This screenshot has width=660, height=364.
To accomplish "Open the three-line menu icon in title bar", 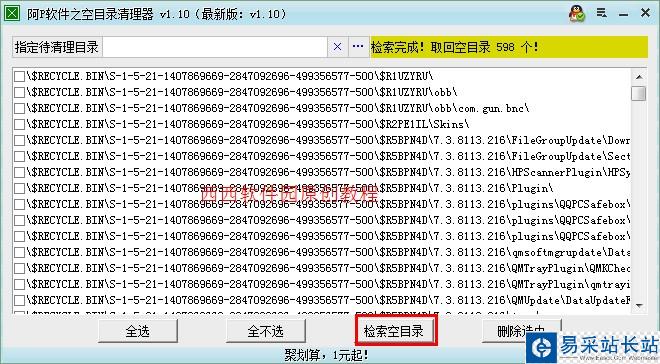I will [x=601, y=13].
